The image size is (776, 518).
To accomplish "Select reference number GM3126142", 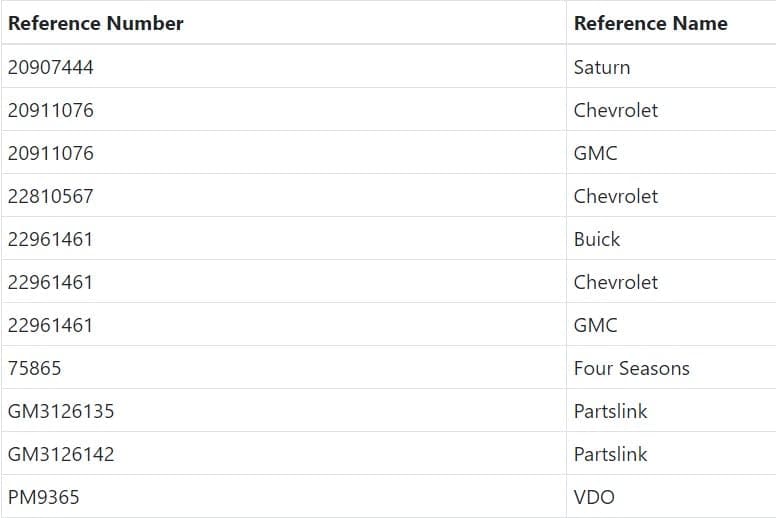I will coord(61,454).
